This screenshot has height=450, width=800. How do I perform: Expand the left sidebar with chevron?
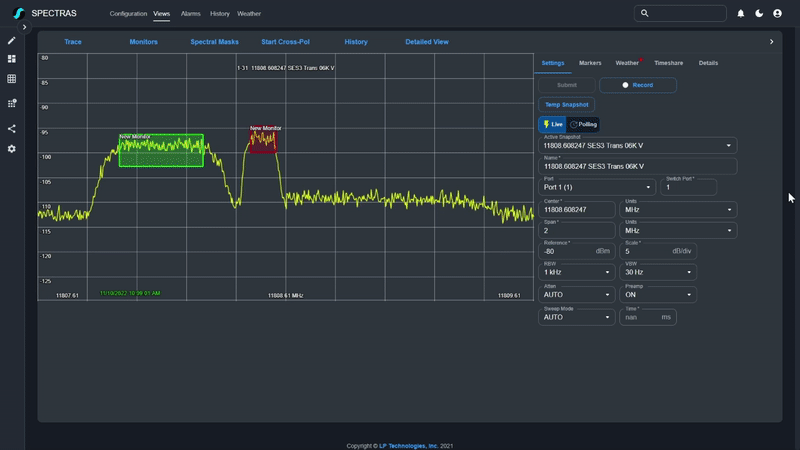24,27
